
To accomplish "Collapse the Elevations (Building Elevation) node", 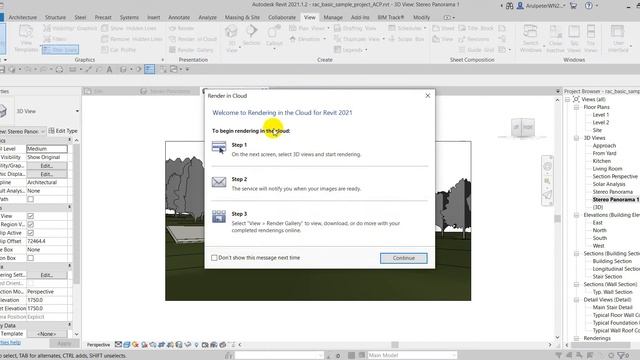I will 576,215.
